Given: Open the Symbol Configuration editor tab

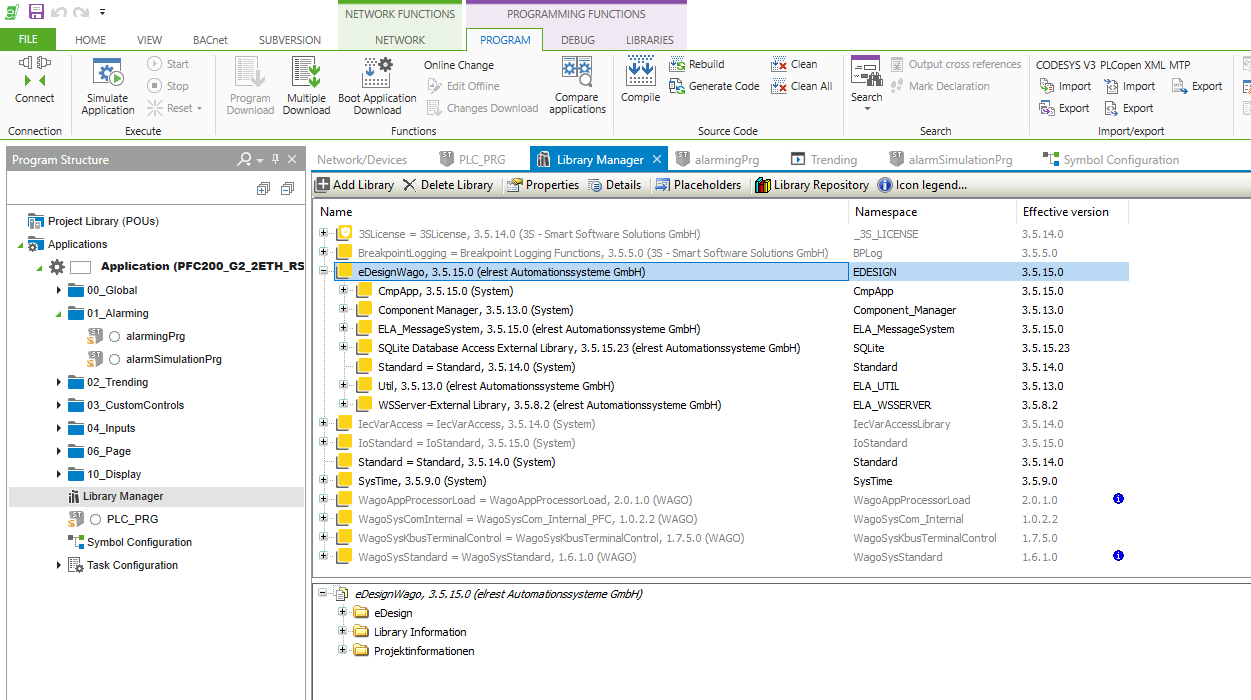Looking at the screenshot, I should point(1120,160).
